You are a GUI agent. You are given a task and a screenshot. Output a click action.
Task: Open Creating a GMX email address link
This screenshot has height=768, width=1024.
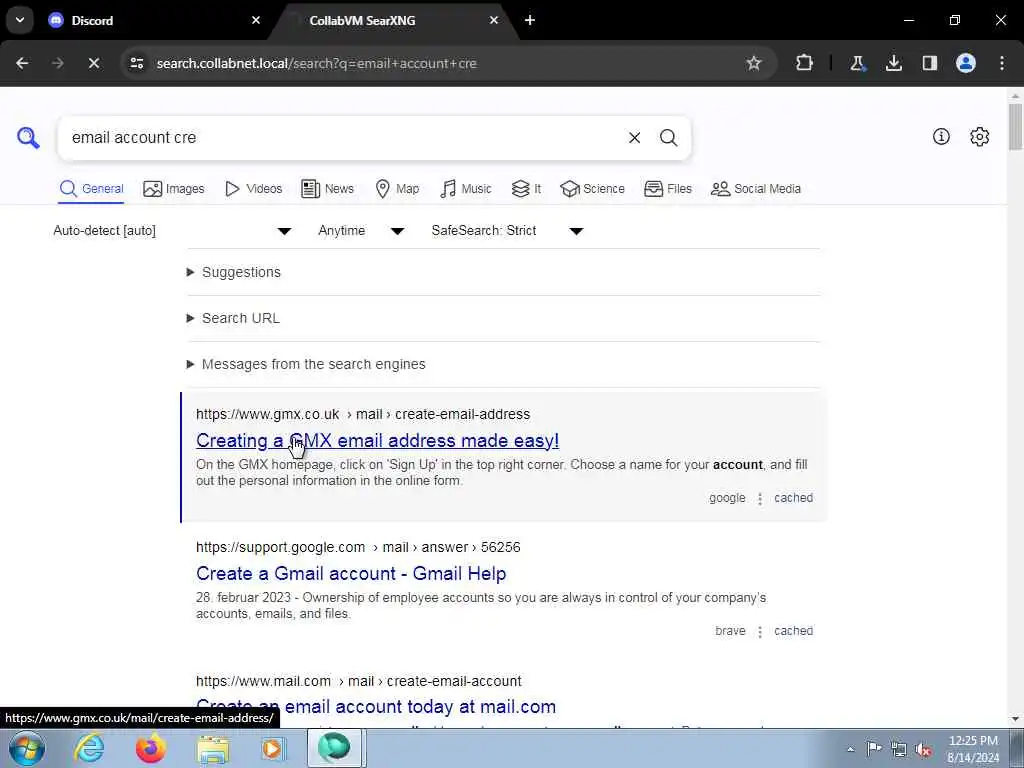tap(377, 440)
